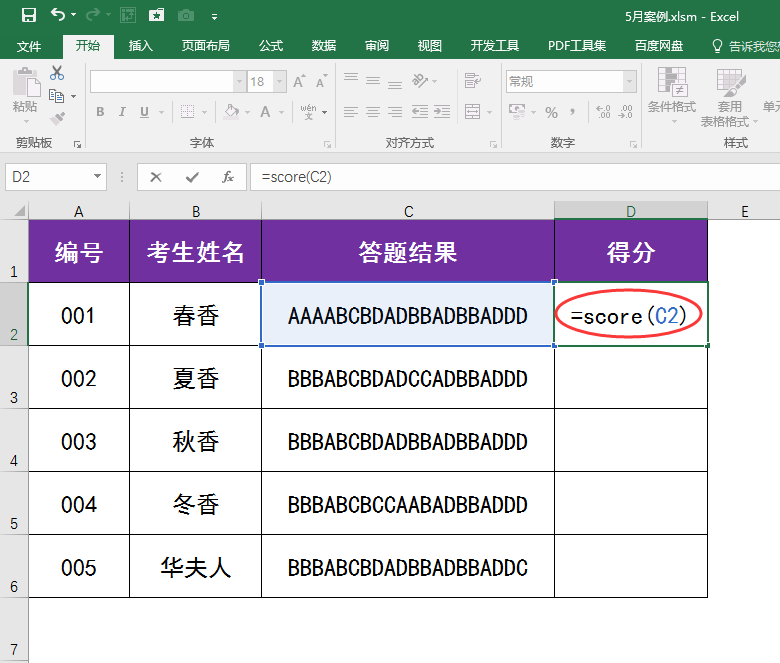780x663 pixels.
Task: Click the Center align icon
Action: tap(373, 112)
